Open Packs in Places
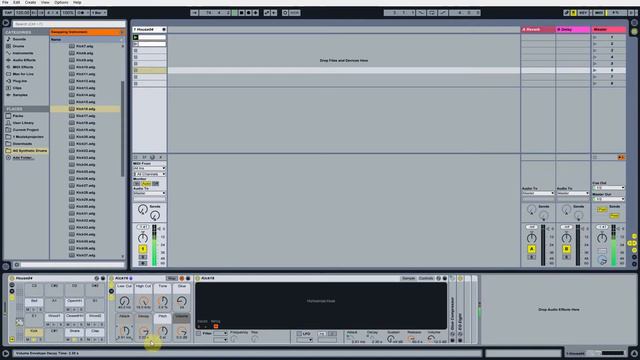Viewport: 640px width, 360px height. [18, 116]
